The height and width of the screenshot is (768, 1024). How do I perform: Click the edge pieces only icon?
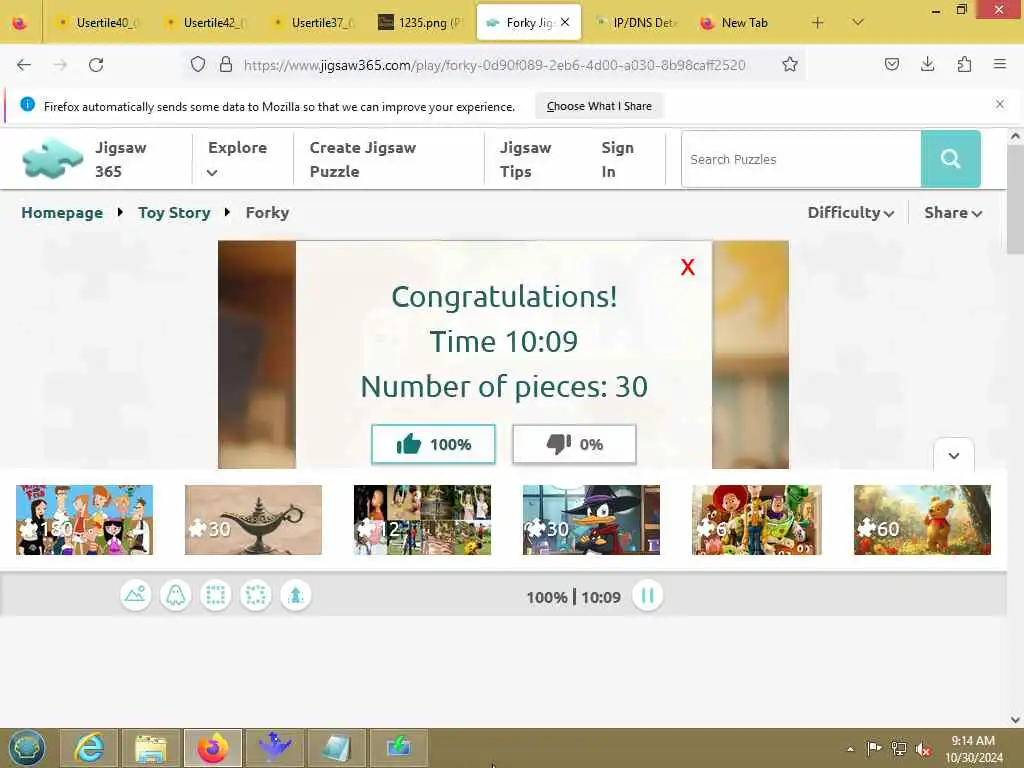click(216, 596)
